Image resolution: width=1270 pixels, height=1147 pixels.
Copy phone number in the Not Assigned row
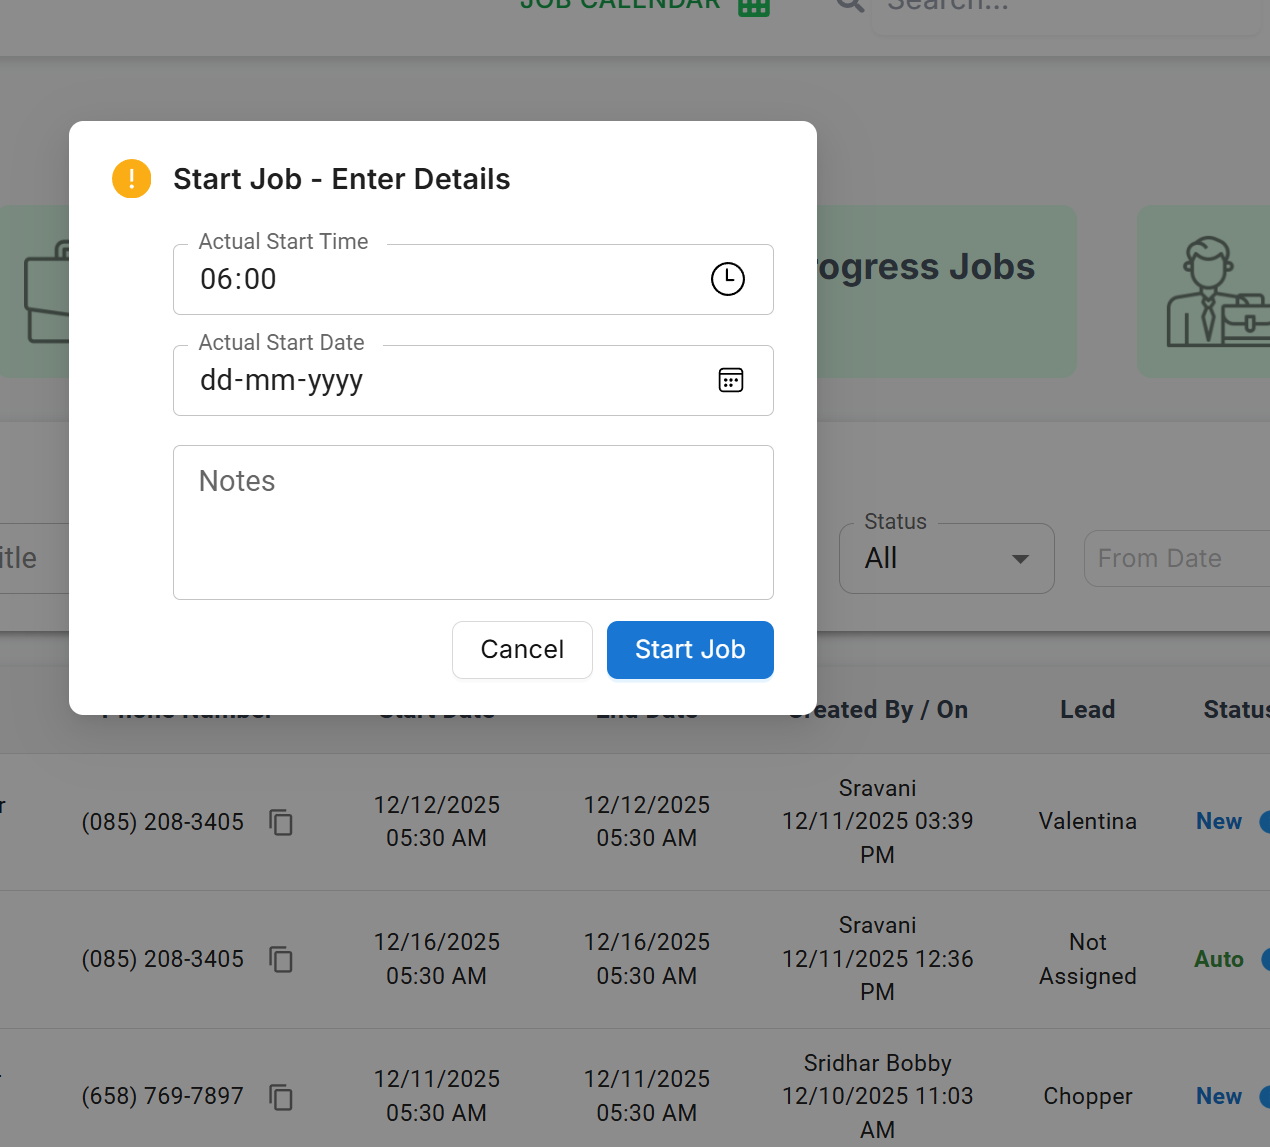click(x=281, y=959)
